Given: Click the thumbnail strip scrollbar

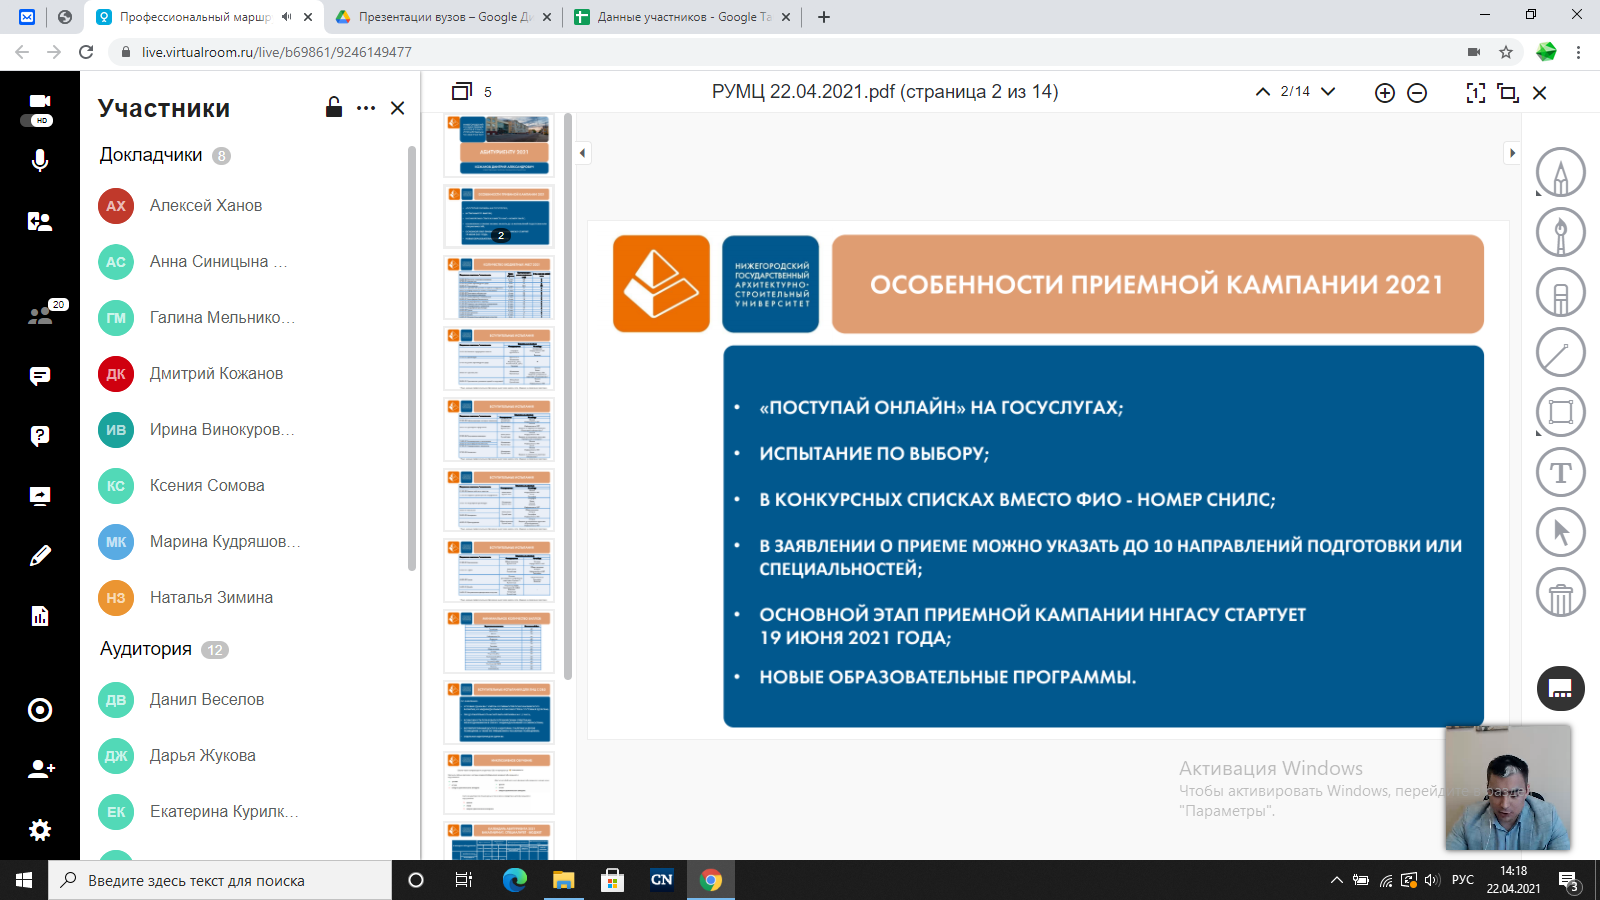Looking at the screenshot, I should [x=568, y=396].
